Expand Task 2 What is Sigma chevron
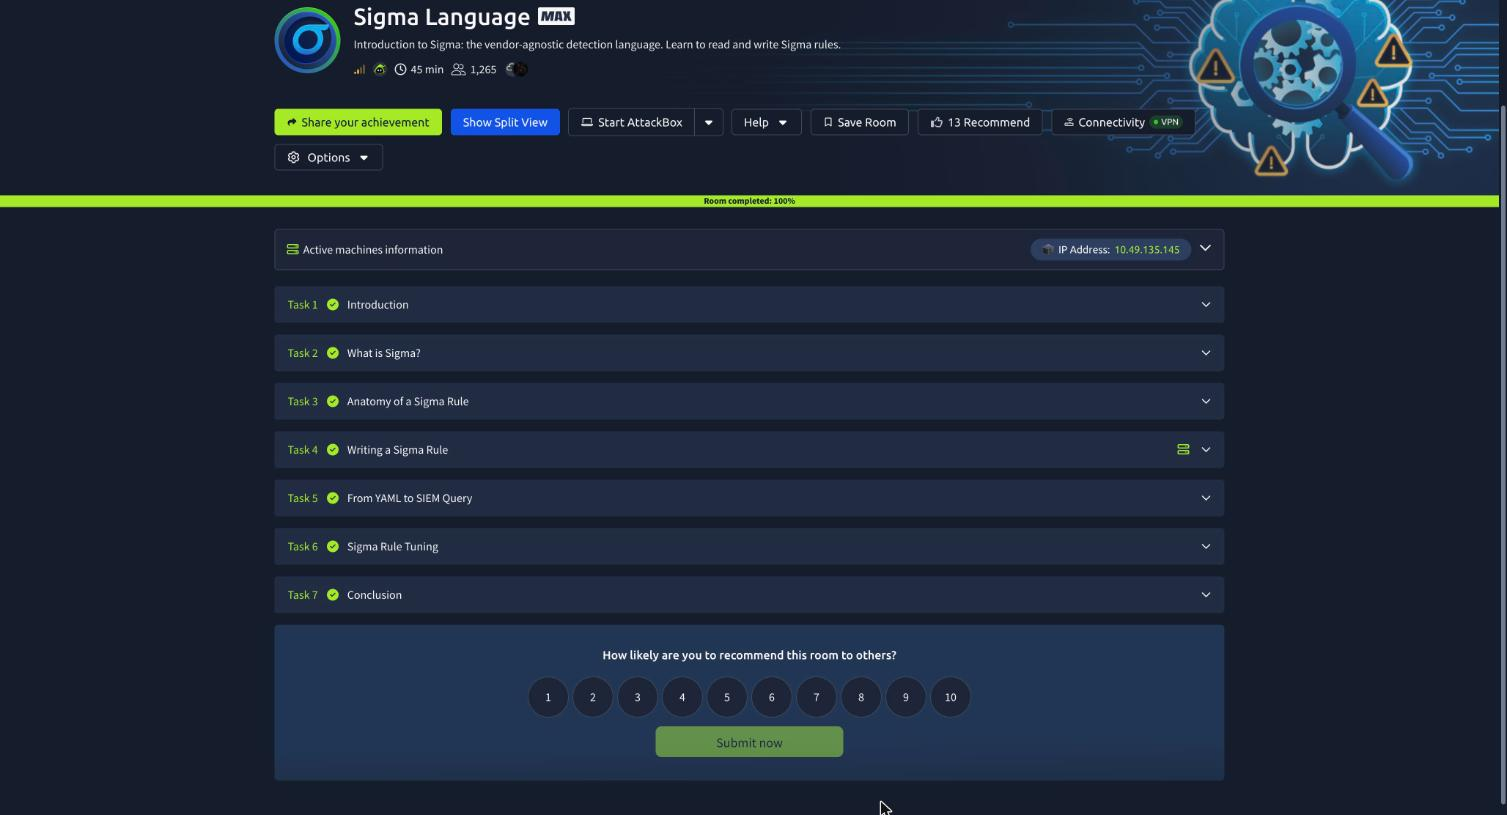Screen dimensions: 1507x815 point(1206,353)
